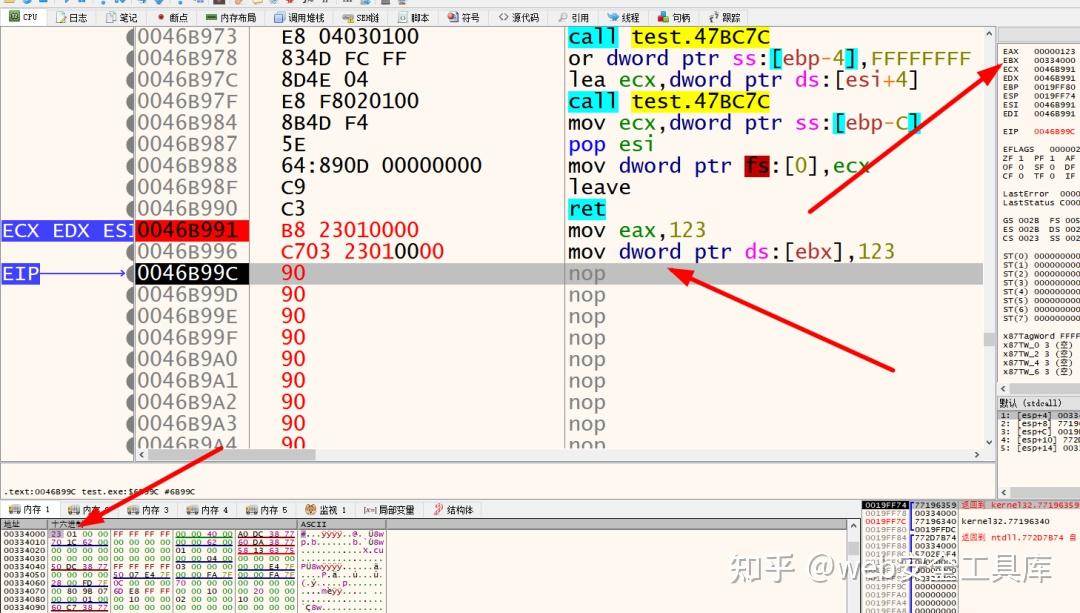Screen dimensions: 1080x613
Task: Open the 脚本 script tab
Action: tap(413, 17)
